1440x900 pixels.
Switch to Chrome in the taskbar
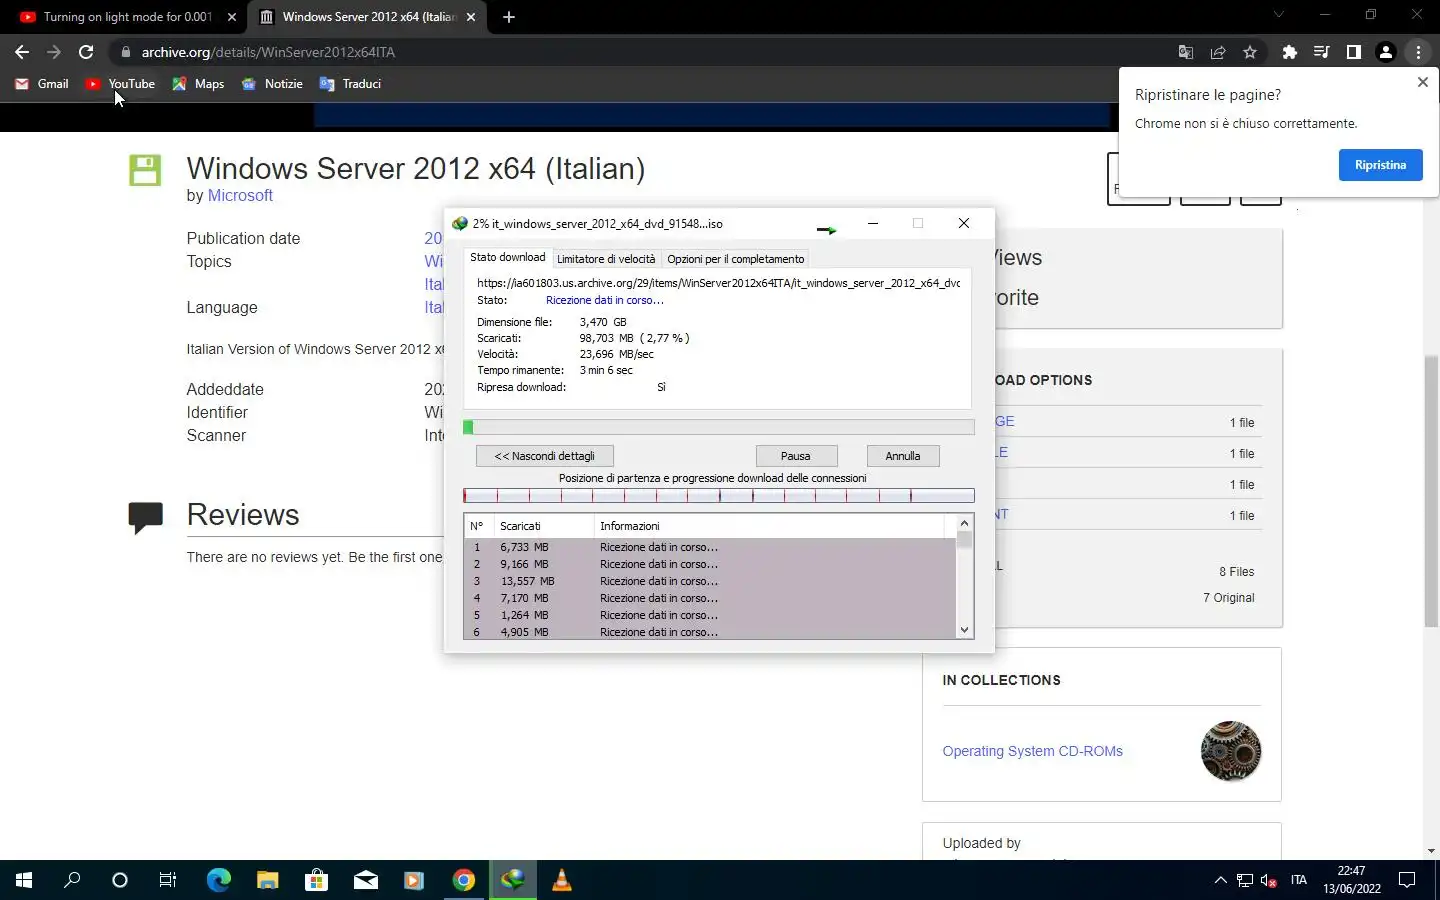coord(463,880)
